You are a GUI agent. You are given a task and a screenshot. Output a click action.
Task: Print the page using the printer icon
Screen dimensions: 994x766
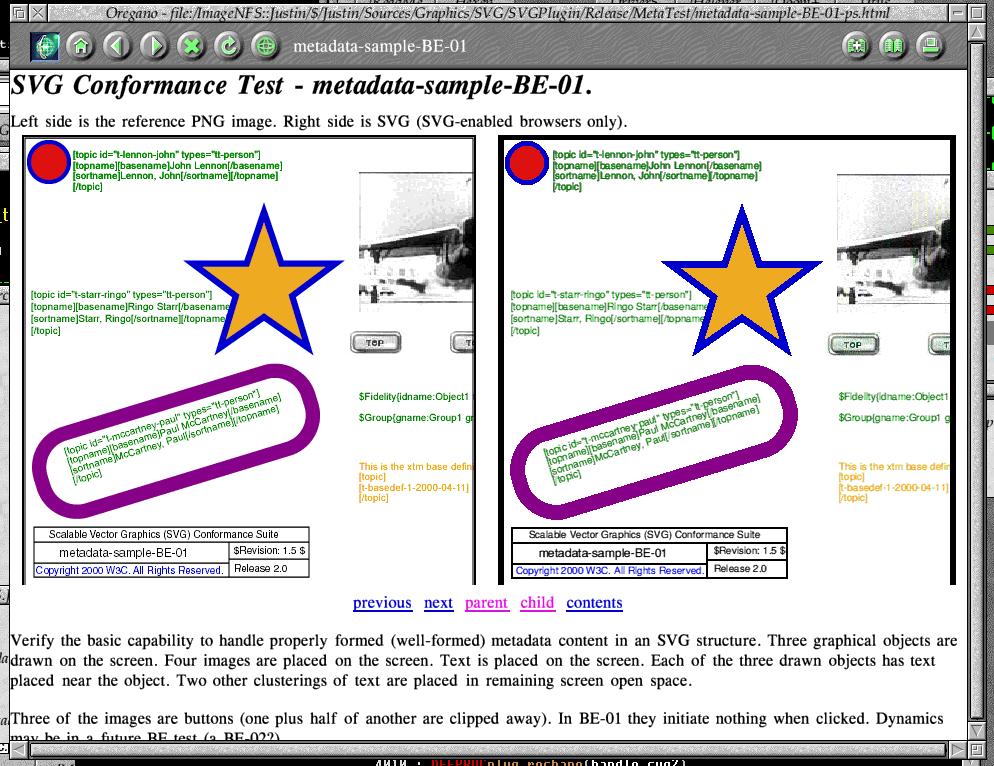931,46
